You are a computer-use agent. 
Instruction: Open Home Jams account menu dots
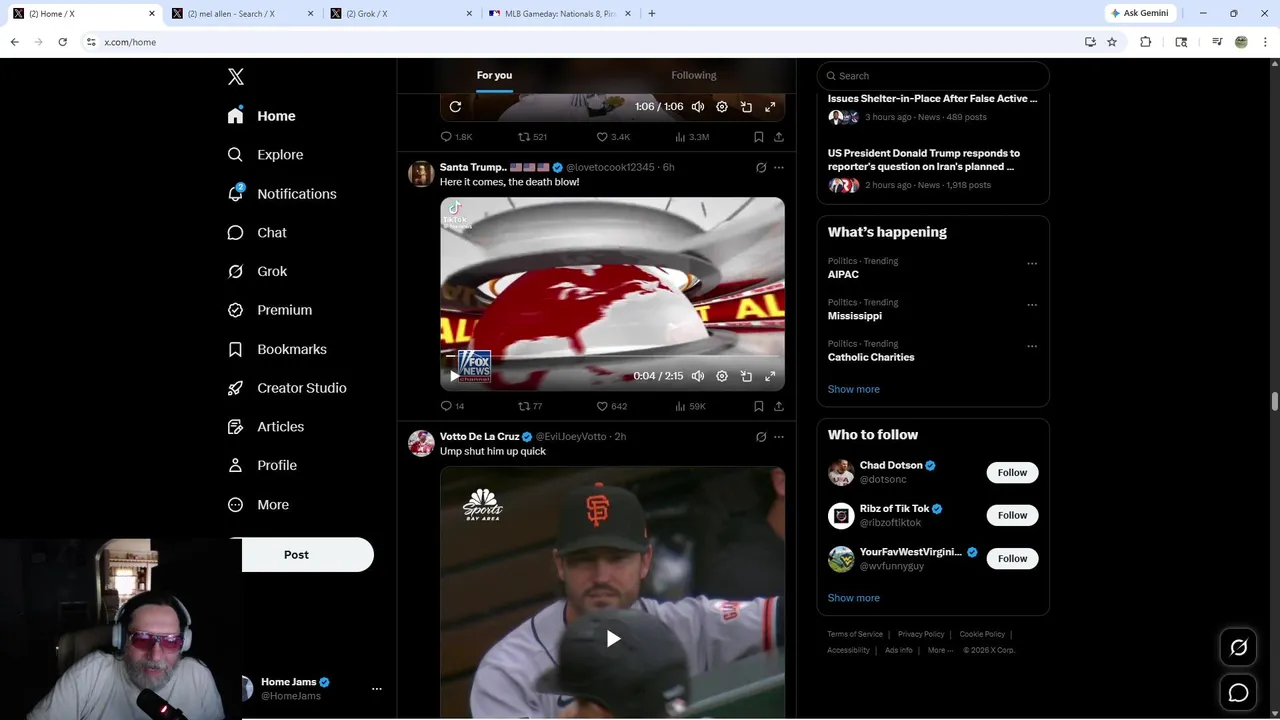pos(377,689)
